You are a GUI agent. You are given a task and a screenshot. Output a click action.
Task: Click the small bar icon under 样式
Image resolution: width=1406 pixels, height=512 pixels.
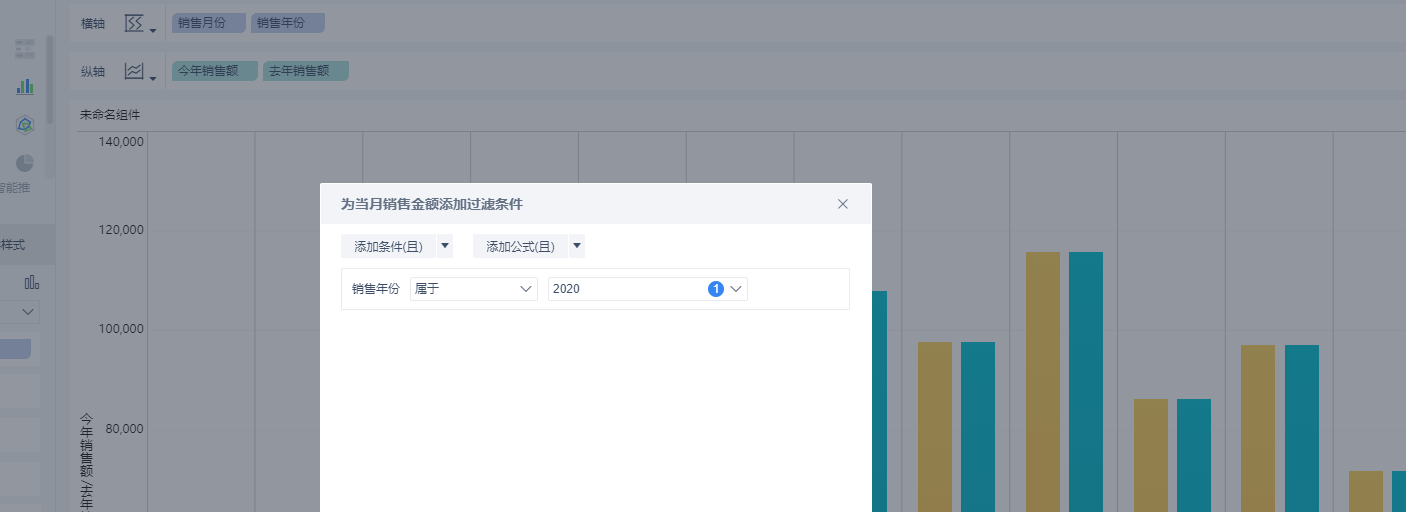(x=32, y=282)
